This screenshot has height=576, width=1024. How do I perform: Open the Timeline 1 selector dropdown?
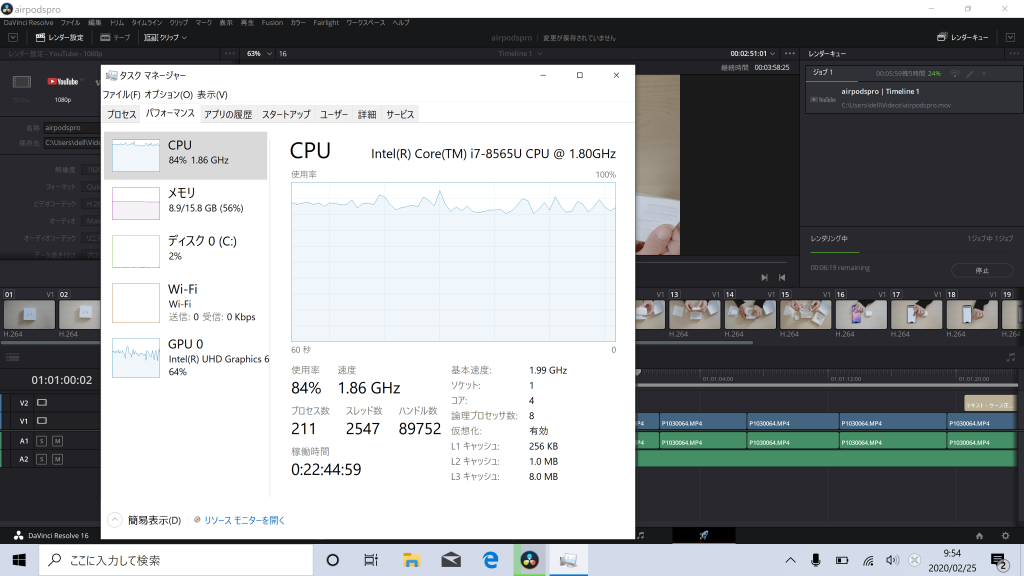[520, 54]
